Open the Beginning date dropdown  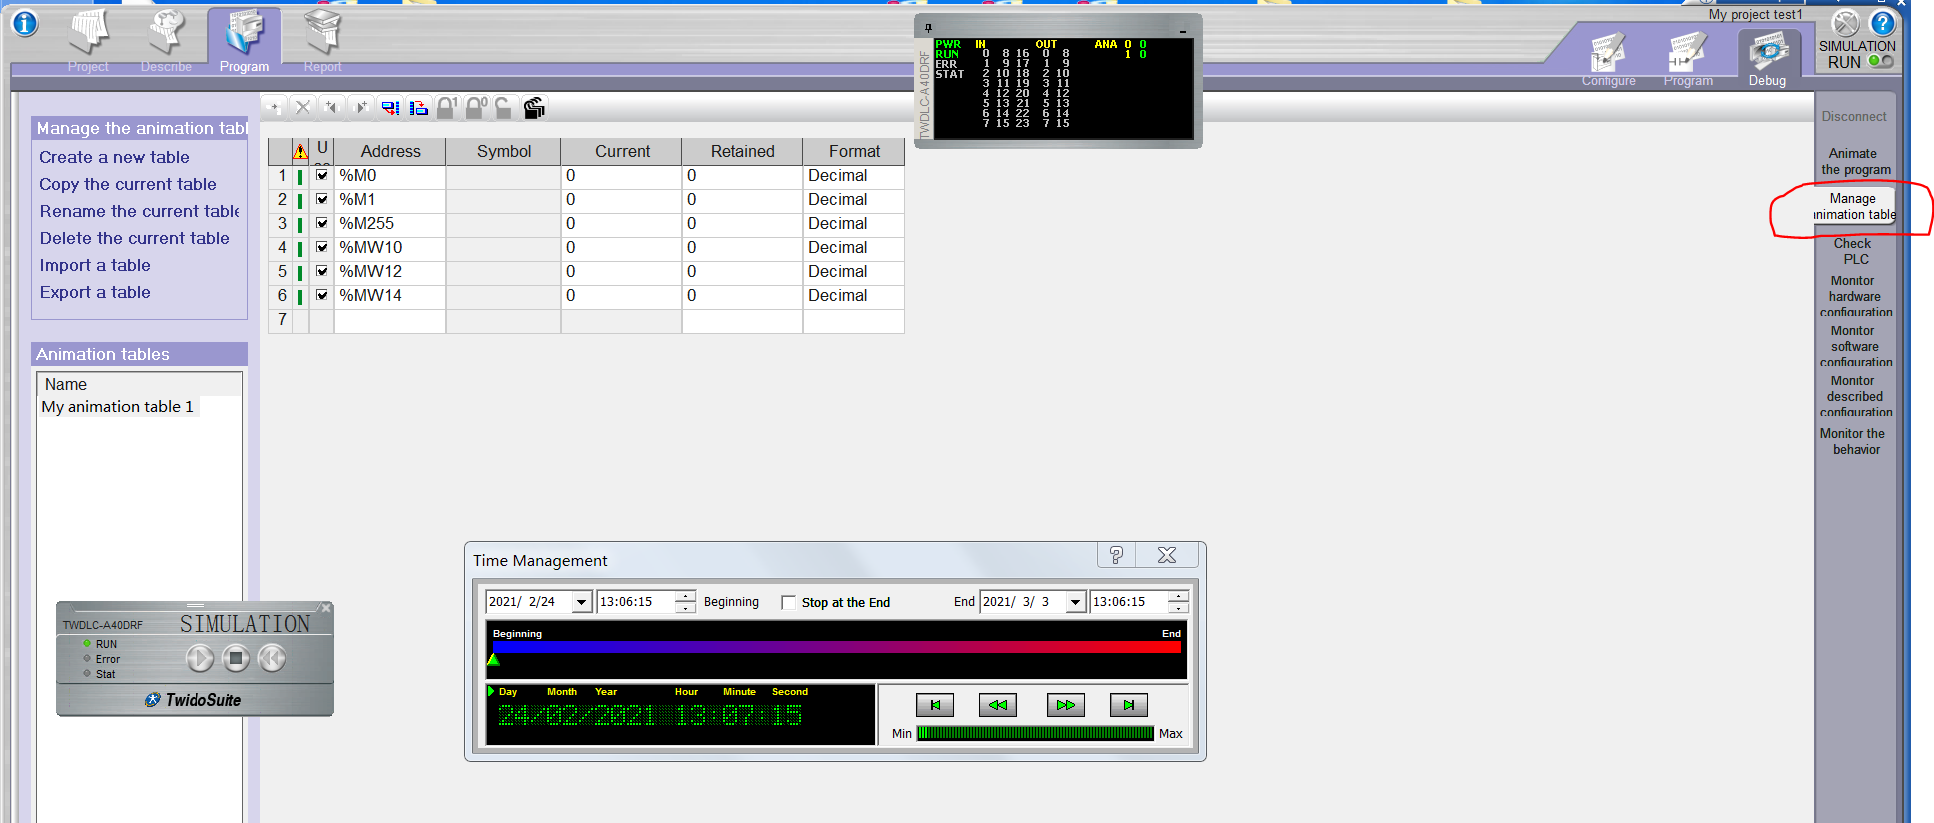click(x=582, y=602)
